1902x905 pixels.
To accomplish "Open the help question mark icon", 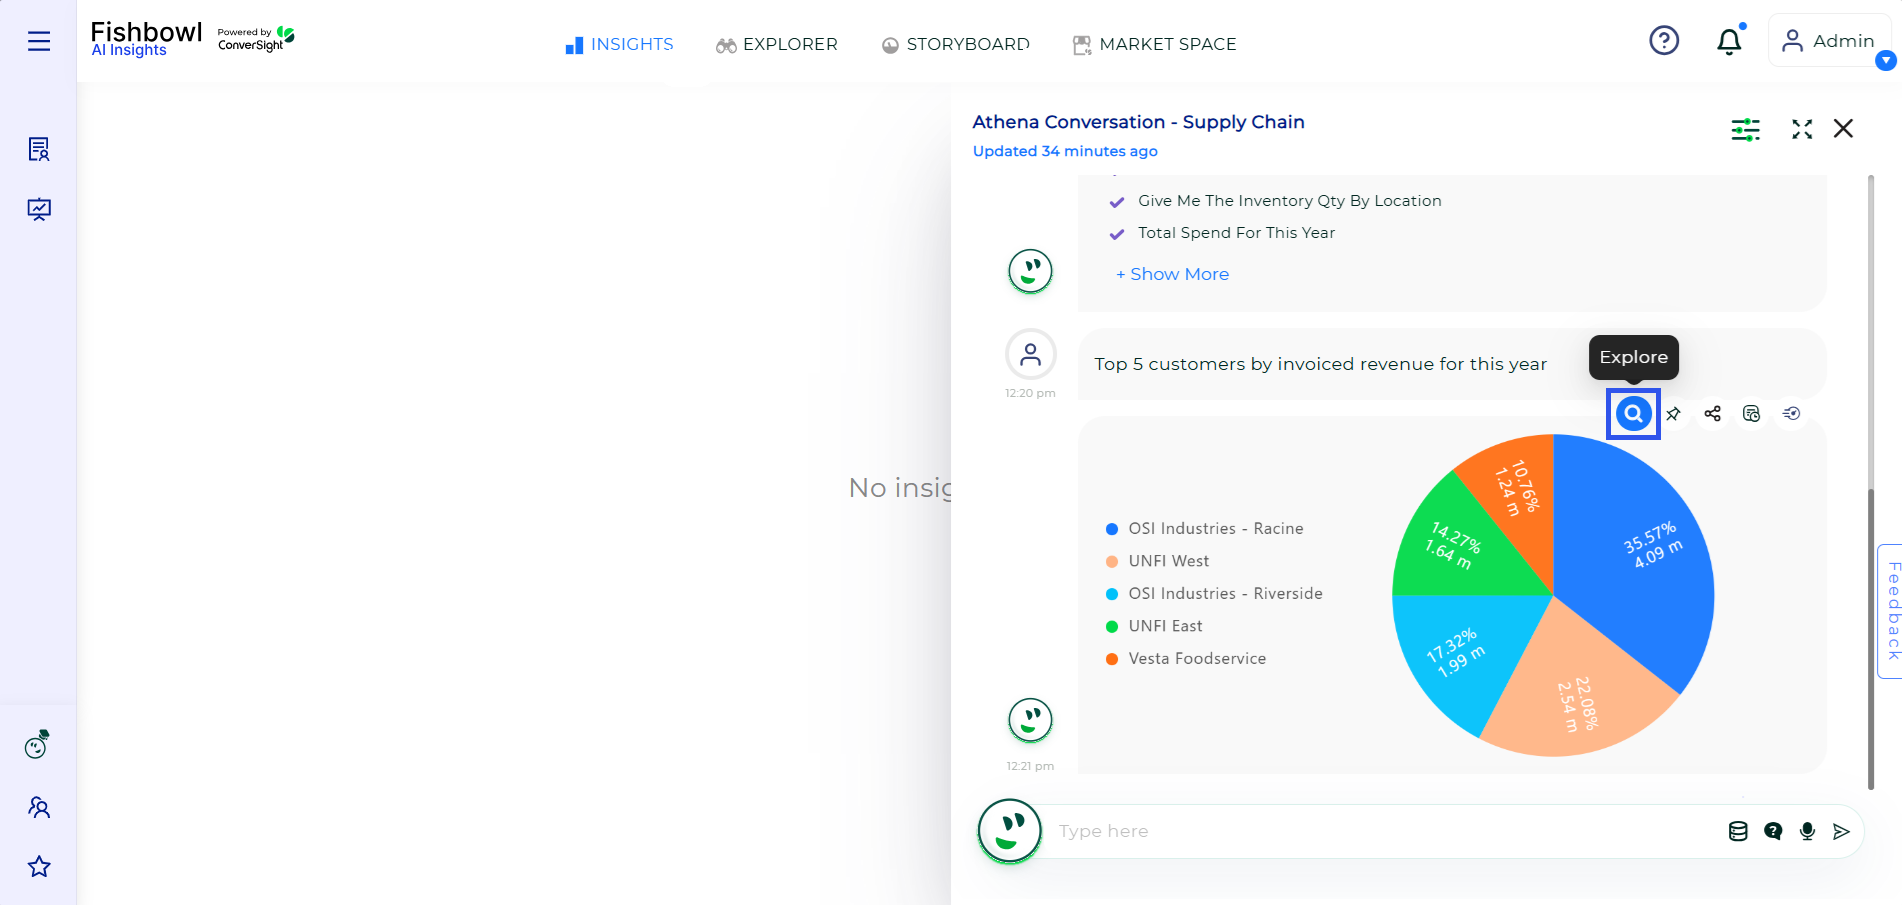I will [1664, 41].
